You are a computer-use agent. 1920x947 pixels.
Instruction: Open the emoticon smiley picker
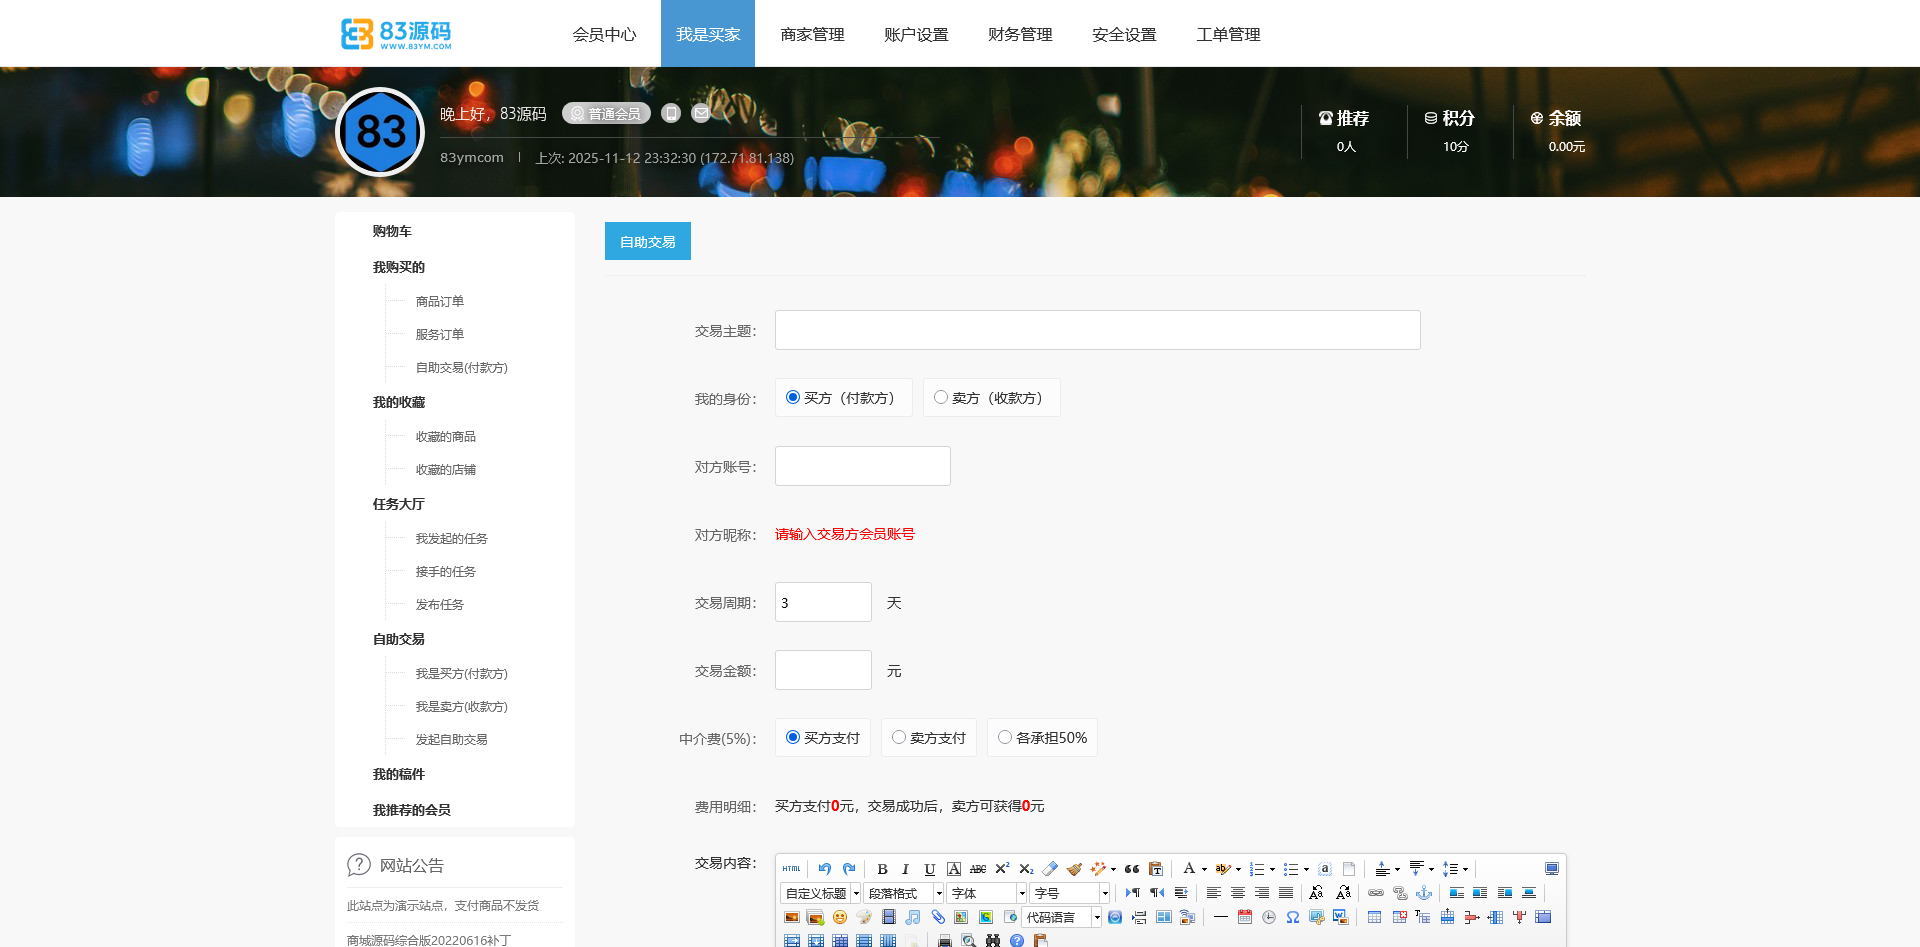840,917
